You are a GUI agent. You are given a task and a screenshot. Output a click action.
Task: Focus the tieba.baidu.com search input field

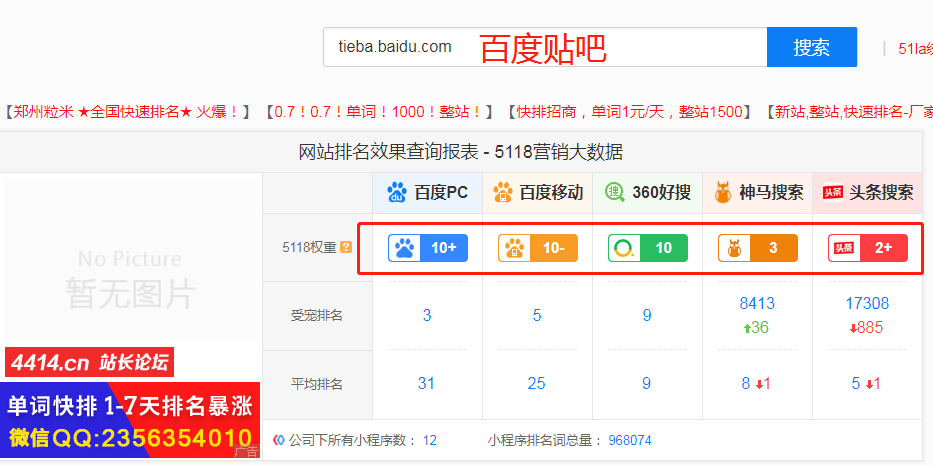(545, 47)
